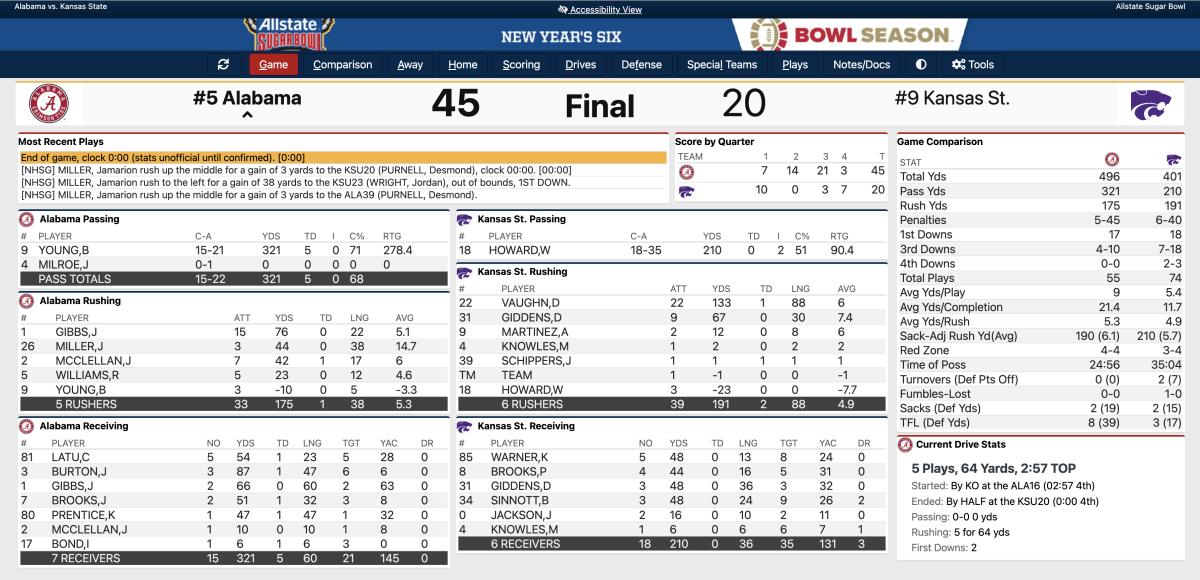Open the Notes/Docs button

(x=861, y=65)
